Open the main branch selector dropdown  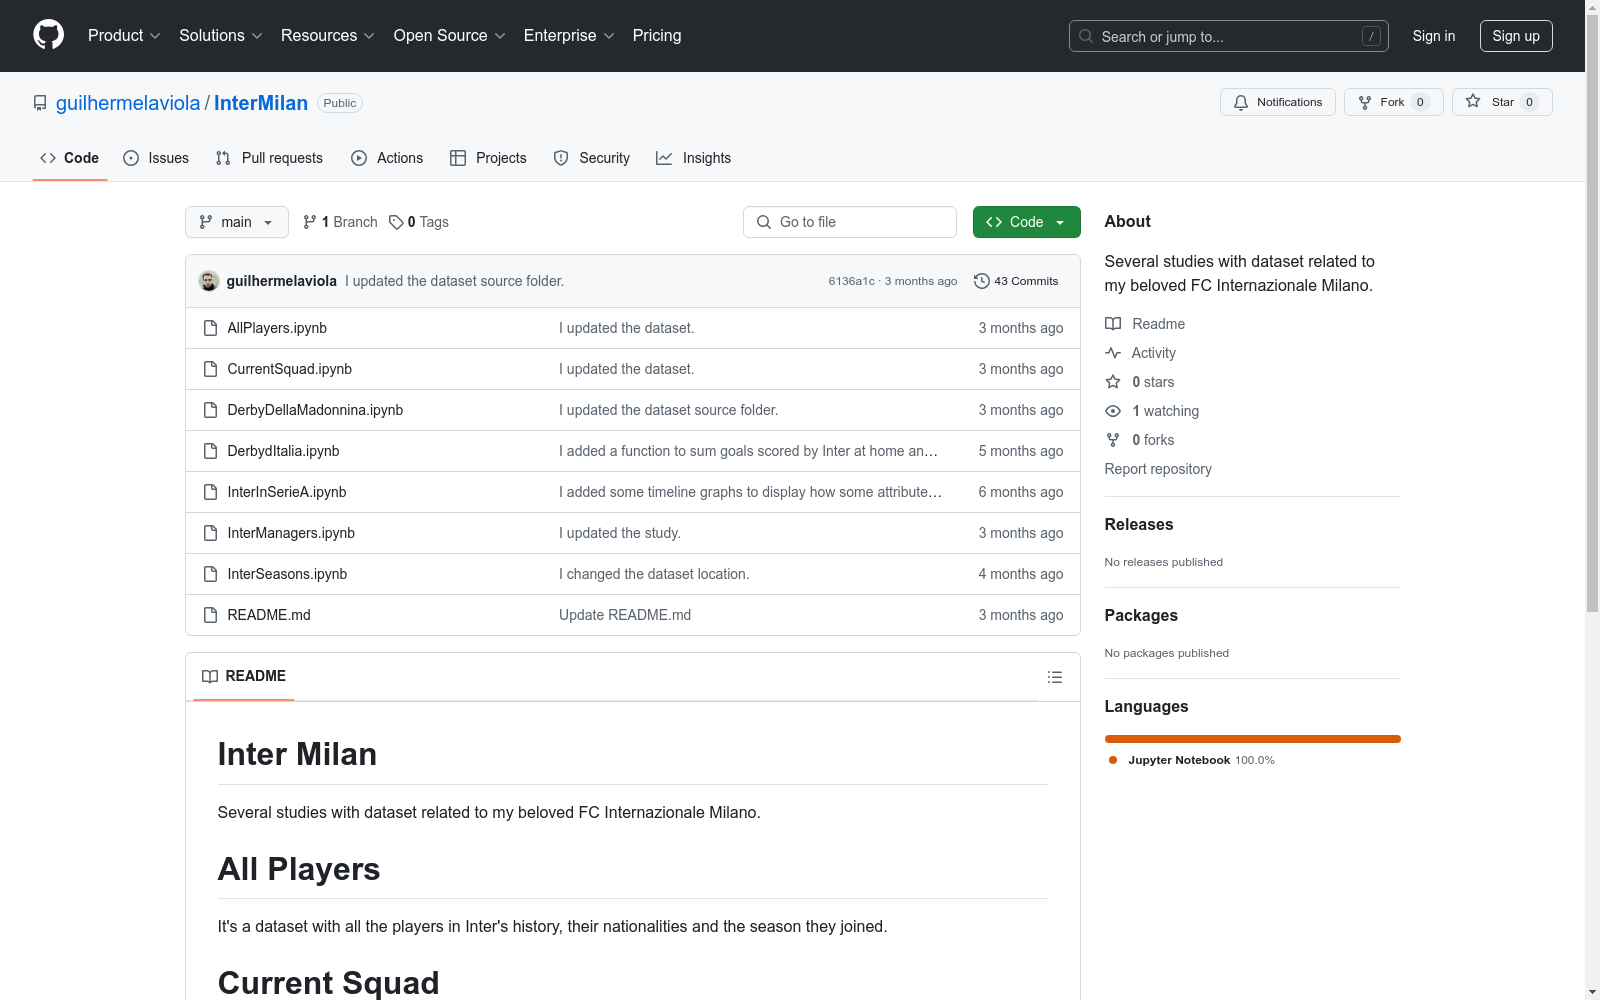[x=237, y=222]
